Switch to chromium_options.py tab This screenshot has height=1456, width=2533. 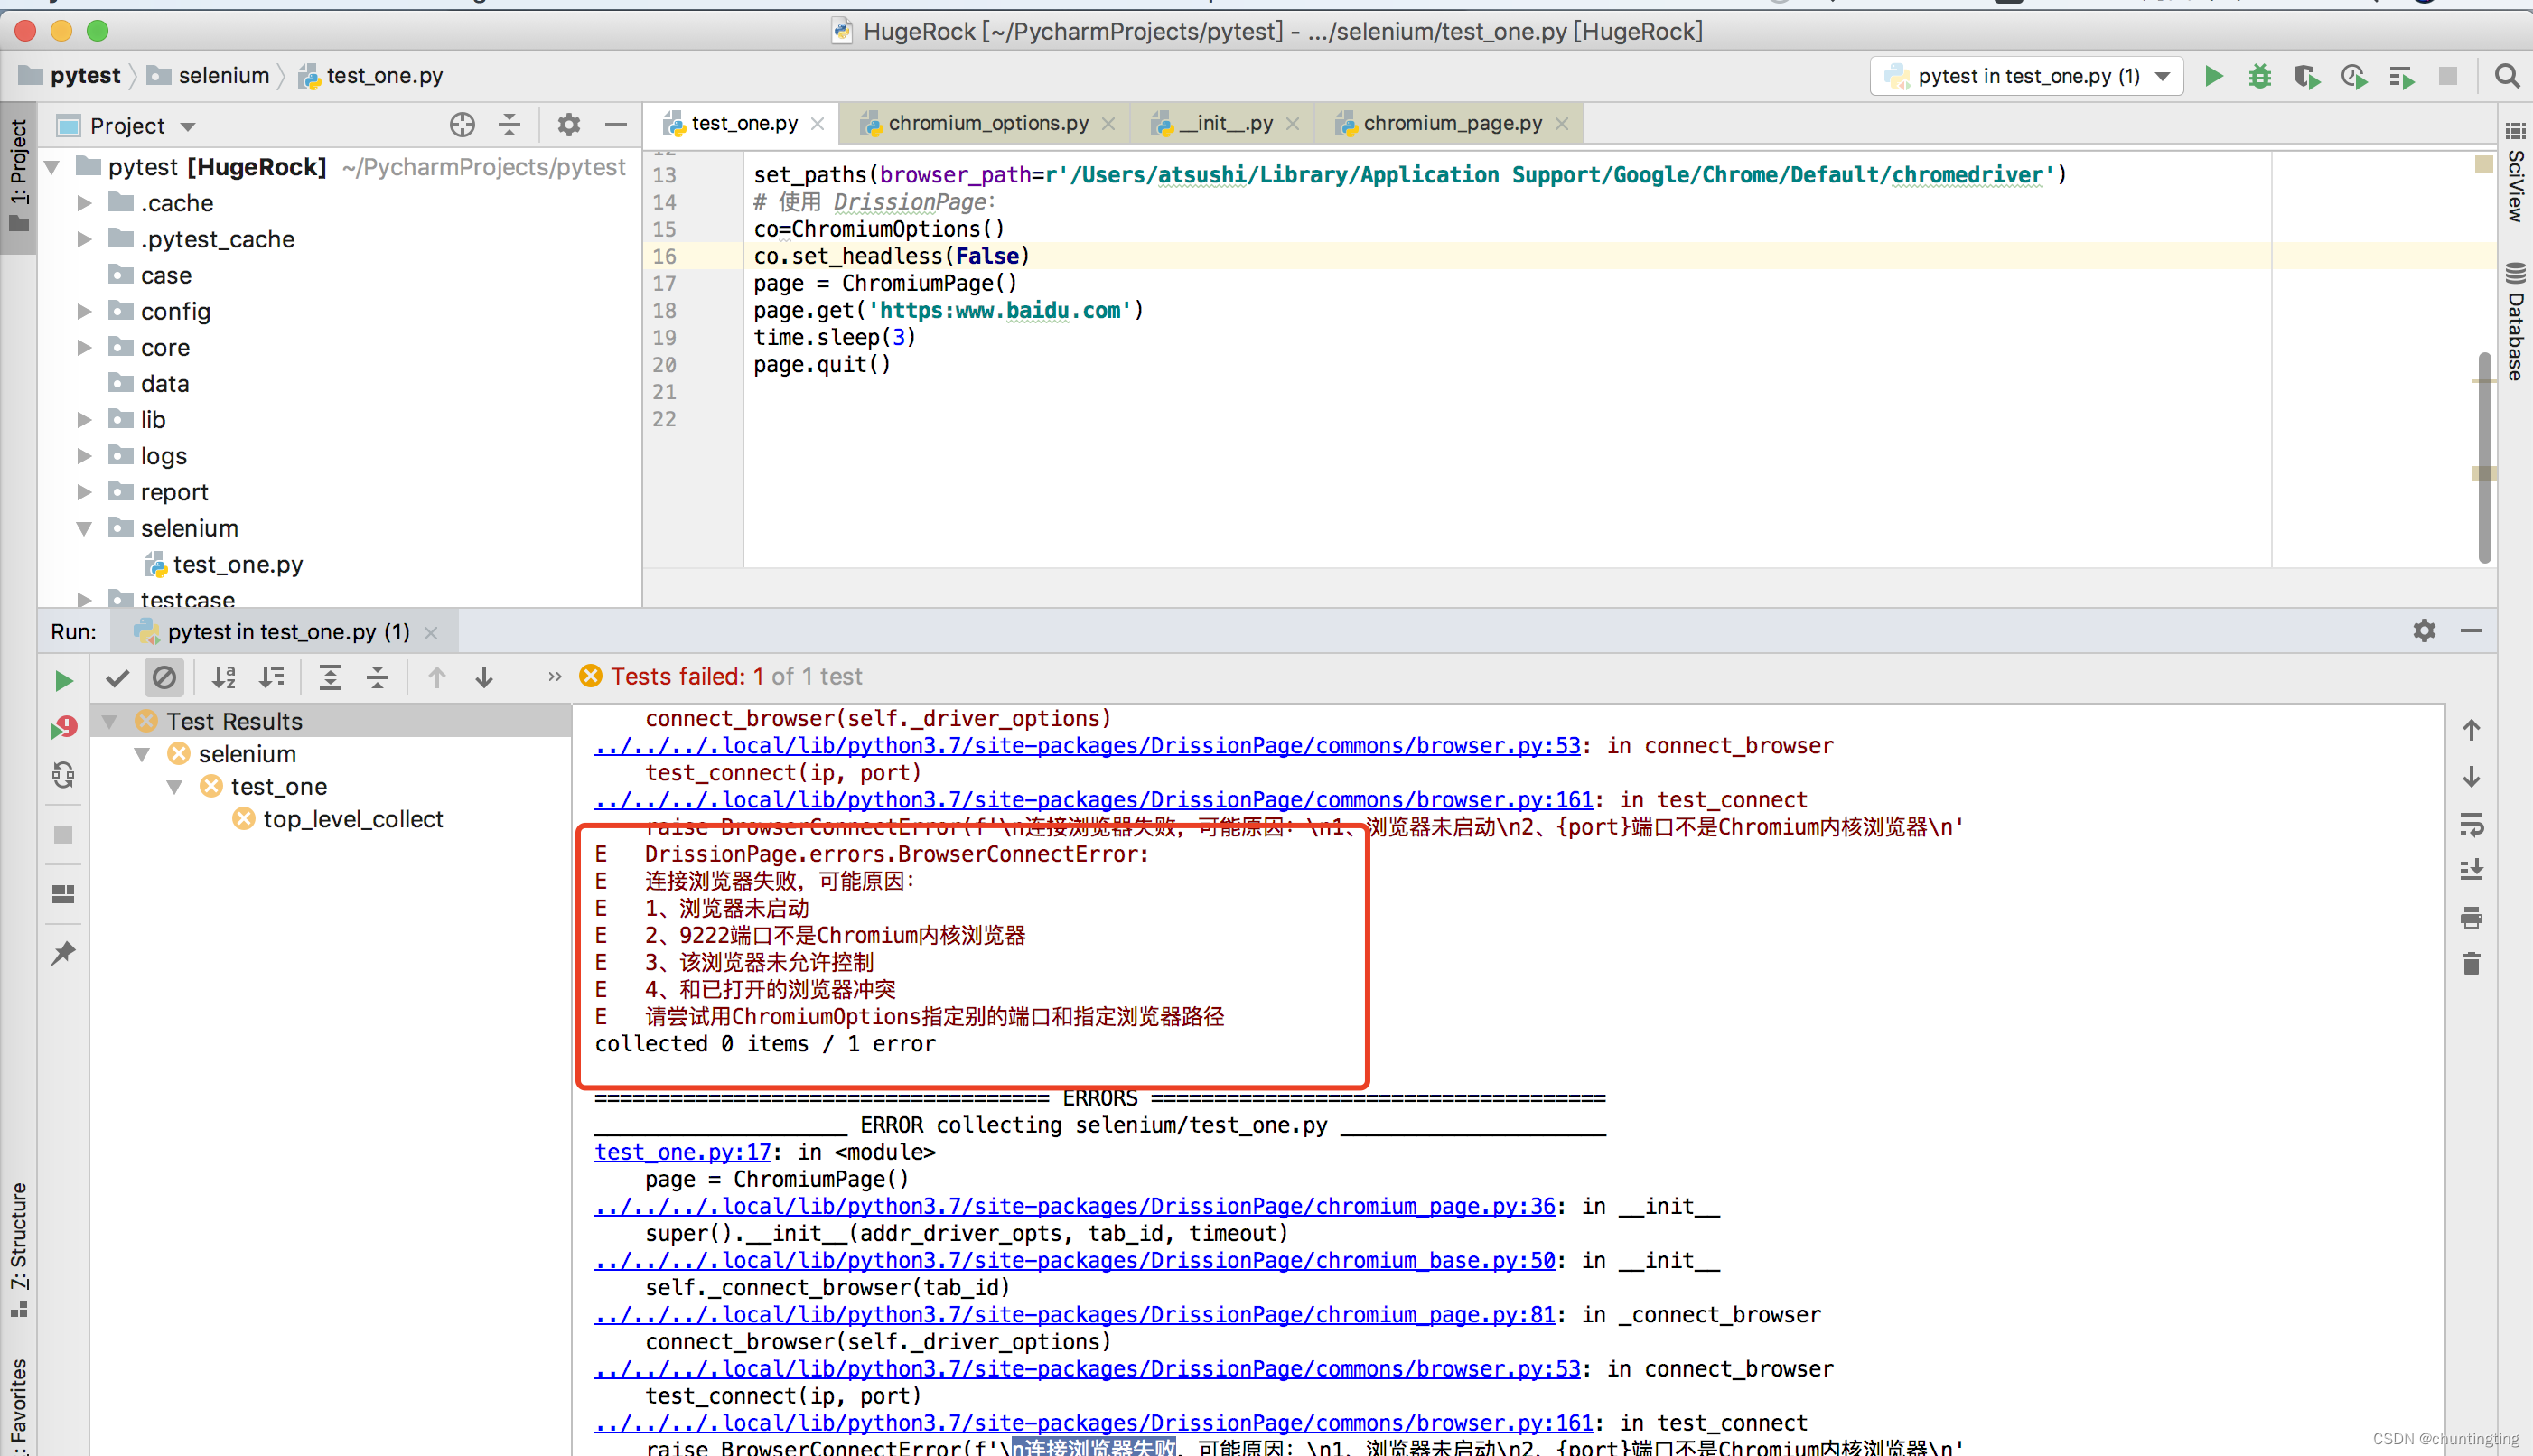[987, 123]
